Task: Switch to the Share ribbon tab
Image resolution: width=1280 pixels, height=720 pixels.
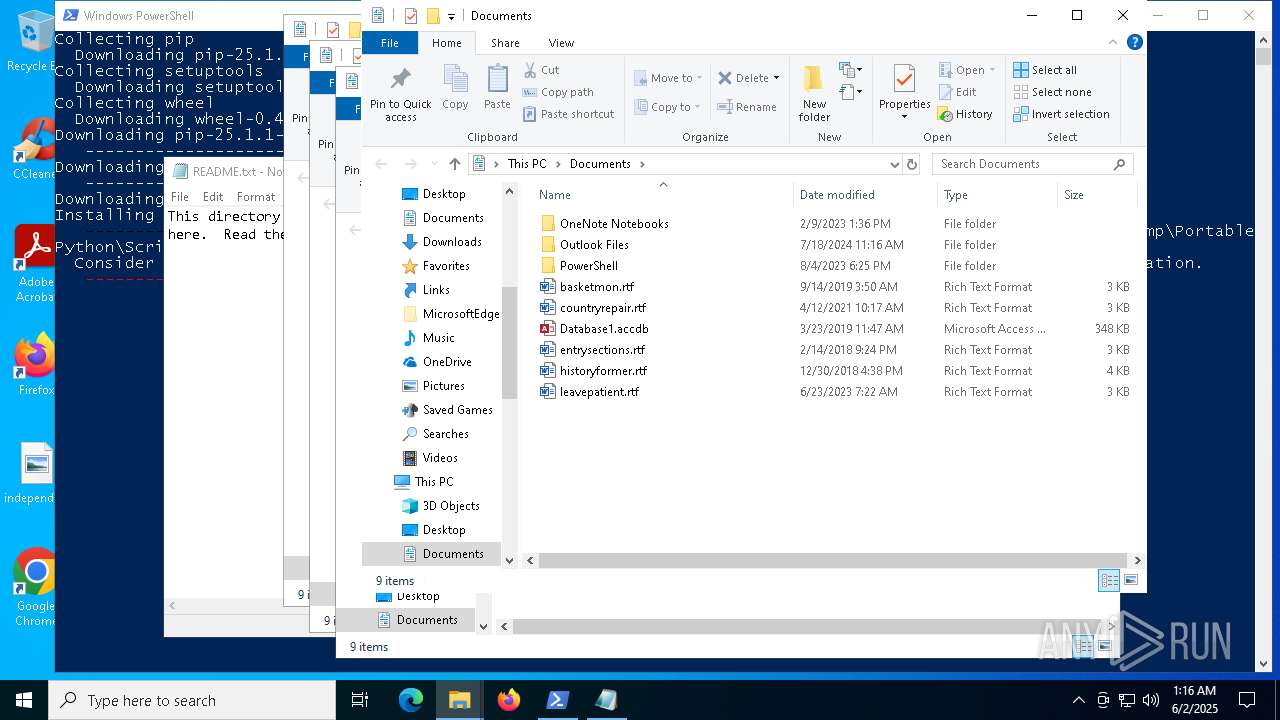Action: coord(505,43)
